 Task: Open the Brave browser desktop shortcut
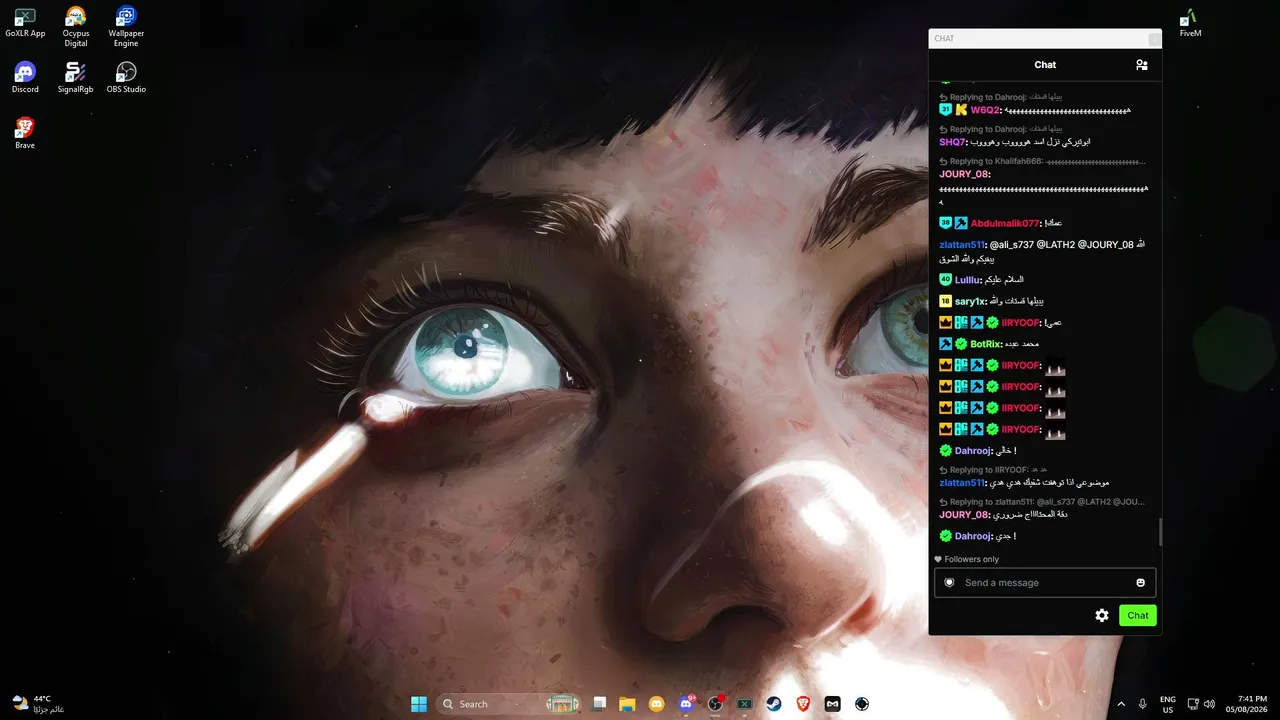click(x=25, y=134)
